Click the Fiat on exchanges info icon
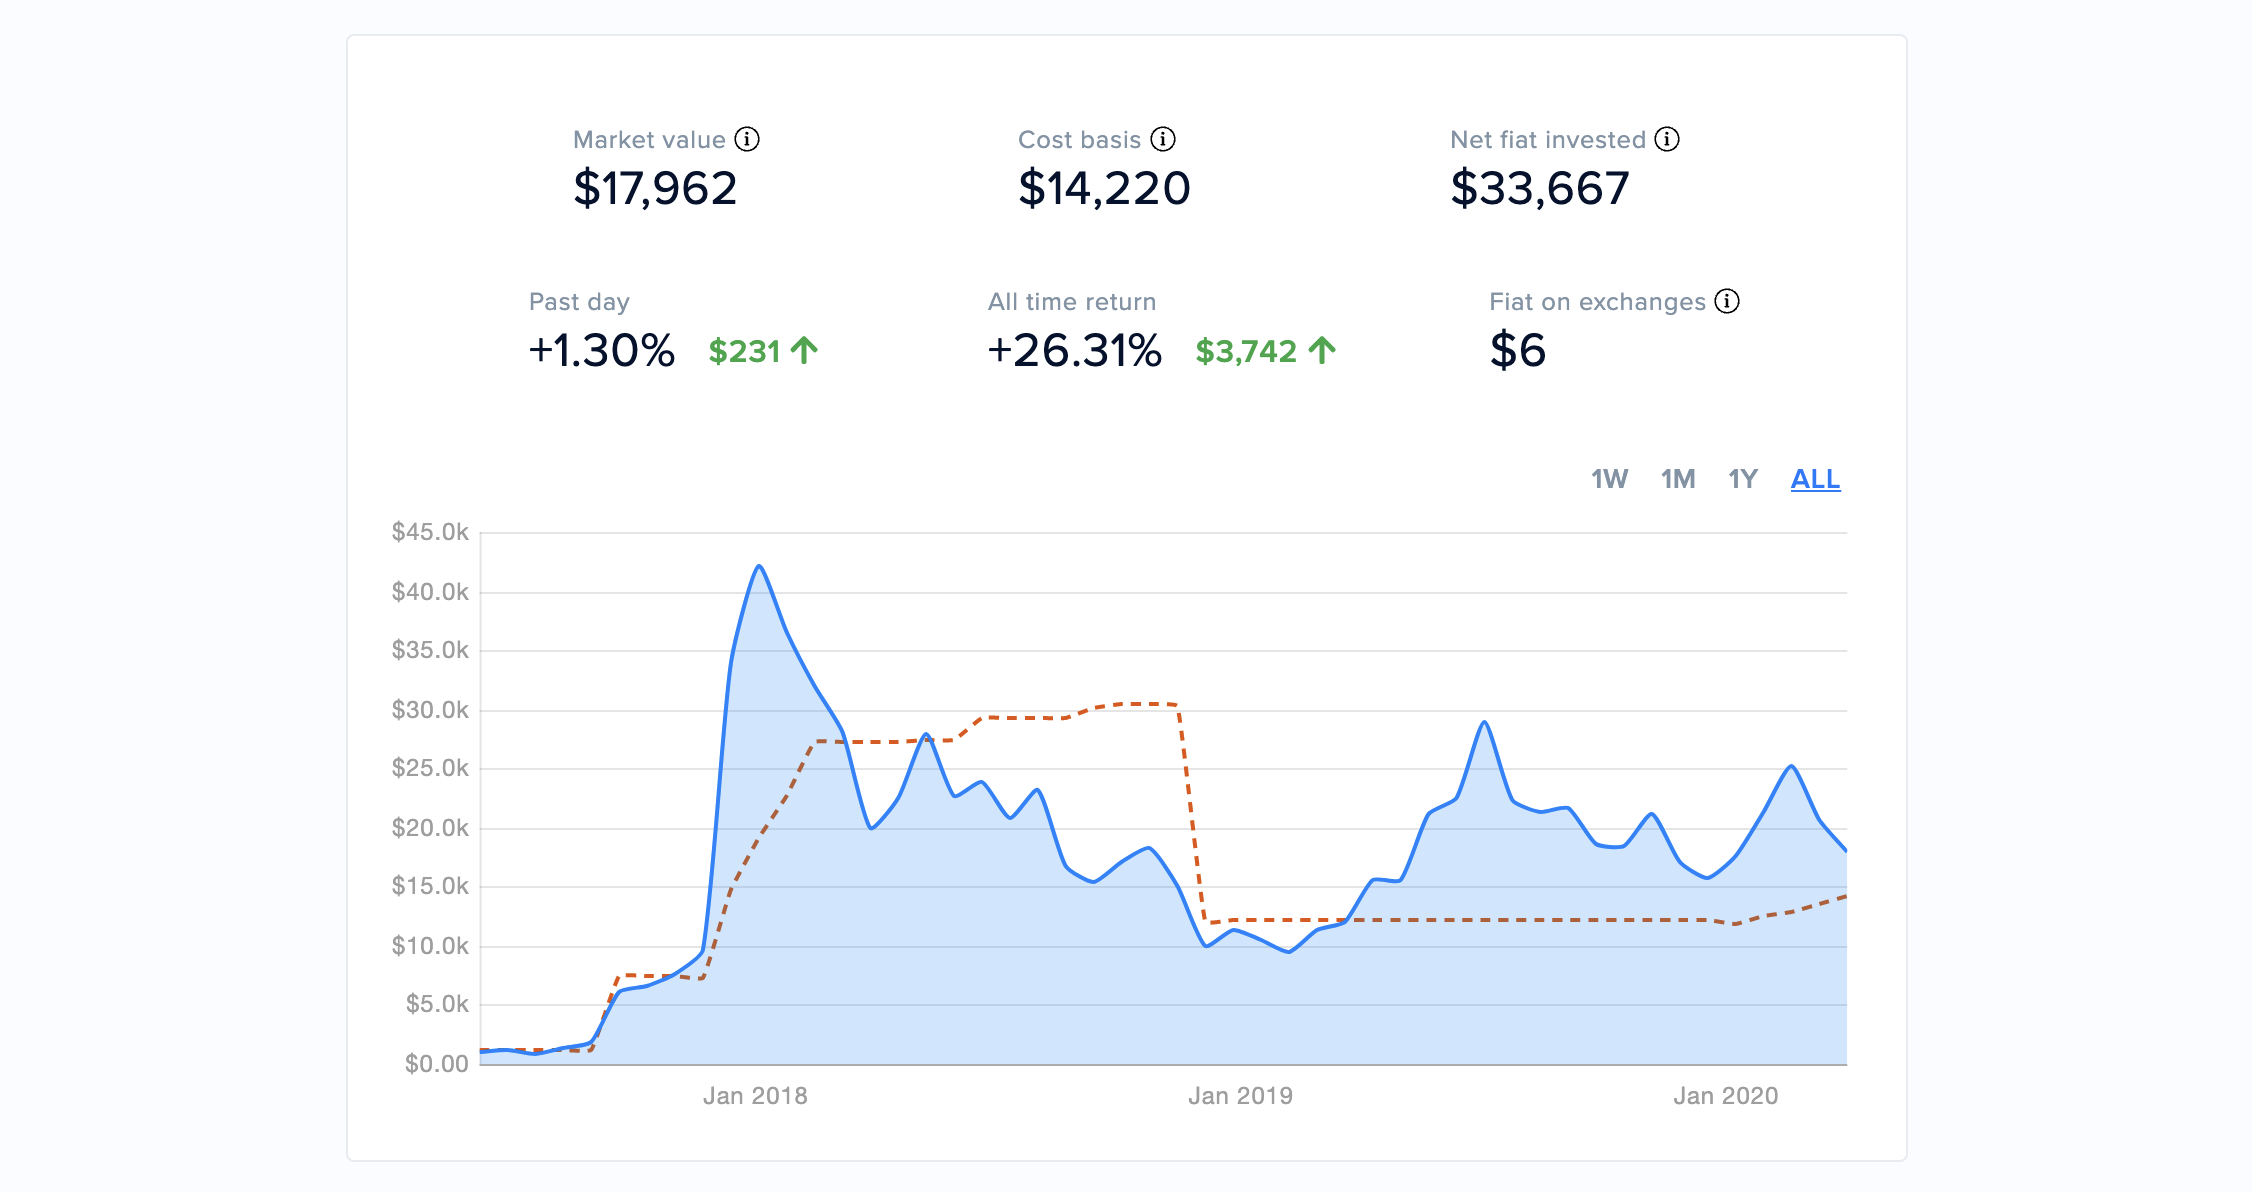Image resolution: width=2252 pixels, height=1192 pixels. click(1727, 301)
